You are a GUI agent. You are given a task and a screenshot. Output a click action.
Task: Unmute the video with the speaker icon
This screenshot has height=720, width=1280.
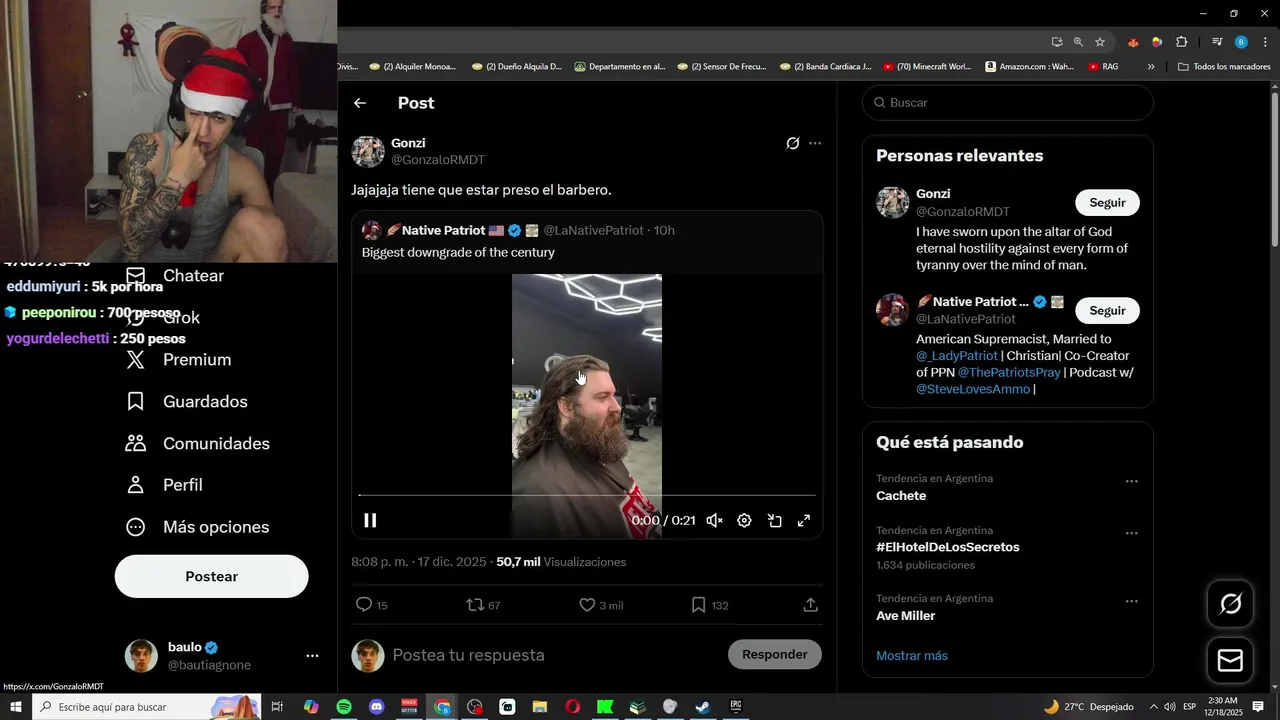(714, 520)
